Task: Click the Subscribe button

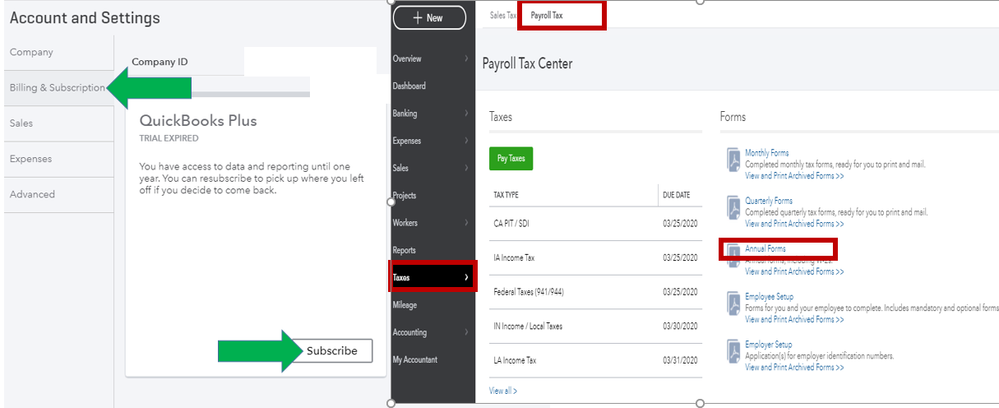Action: 332,351
